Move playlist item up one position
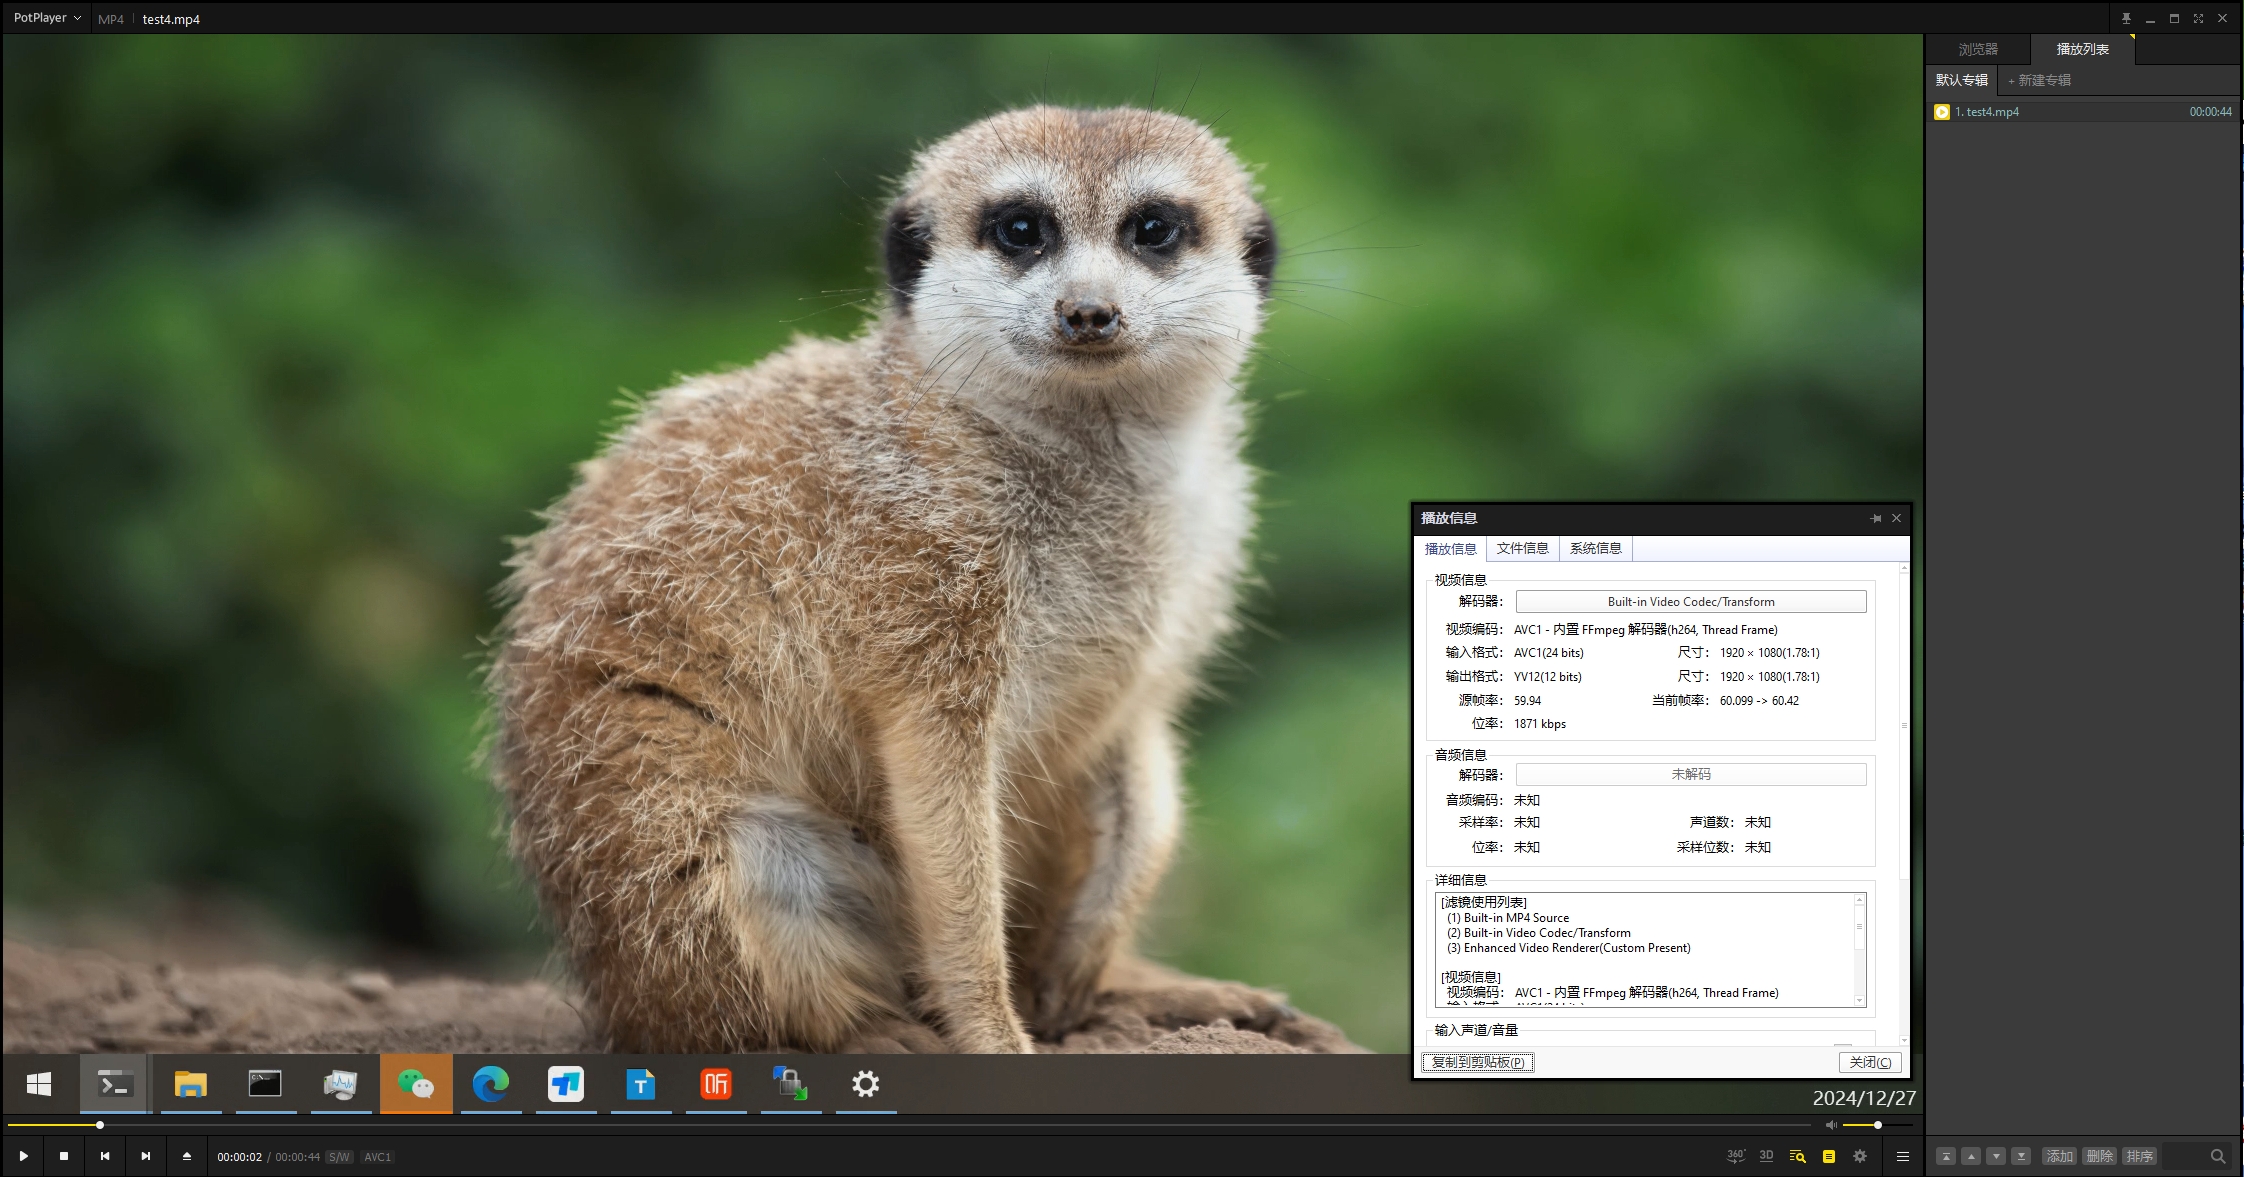Image resolution: width=2244 pixels, height=1177 pixels. (1971, 1156)
